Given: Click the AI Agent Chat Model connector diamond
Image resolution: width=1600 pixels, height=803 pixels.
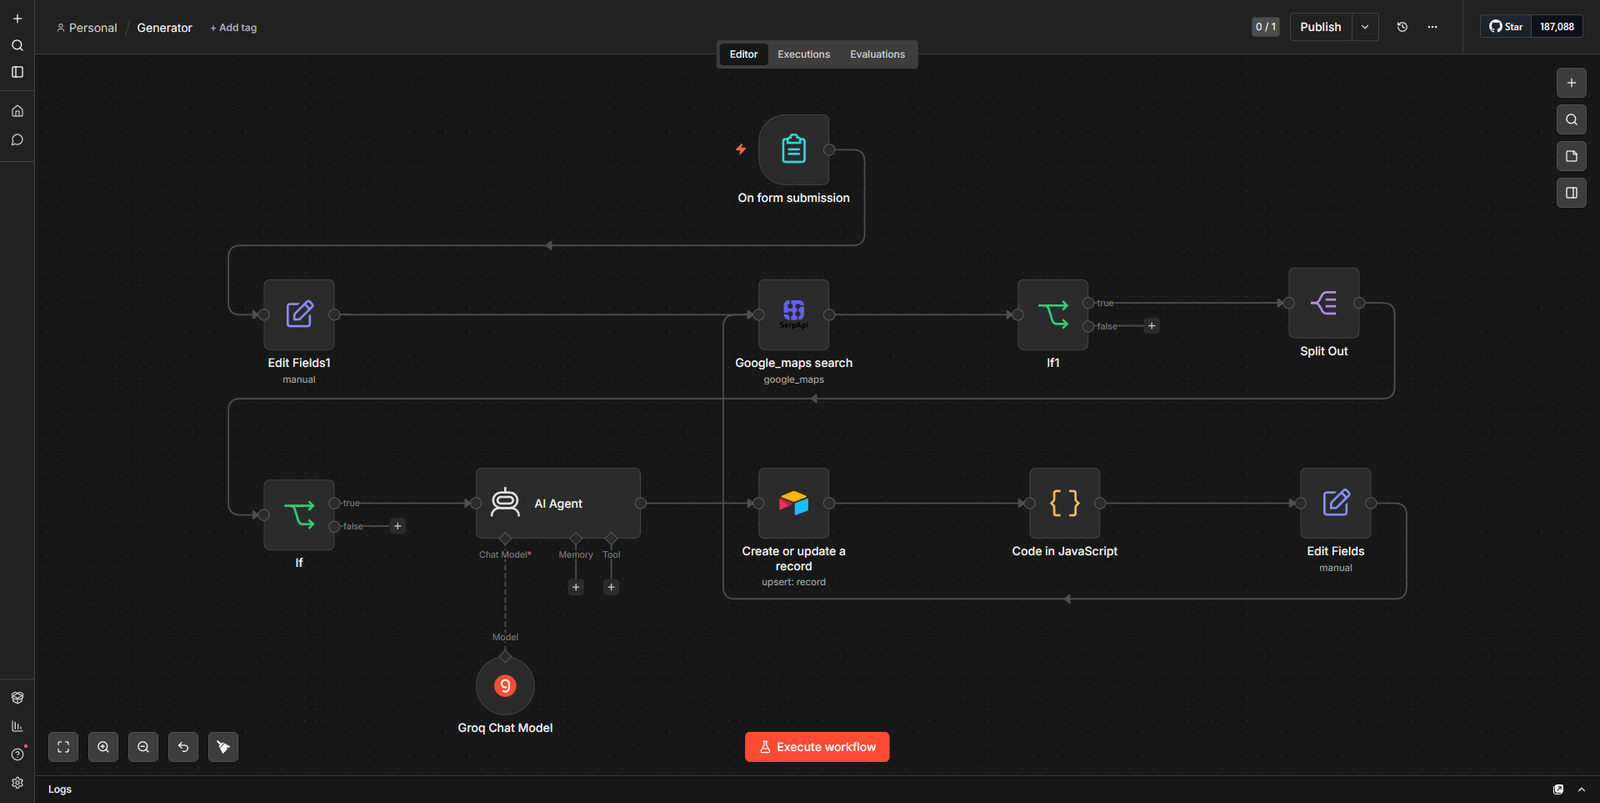Looking at the screenshot, I should [x=505, y=539].
